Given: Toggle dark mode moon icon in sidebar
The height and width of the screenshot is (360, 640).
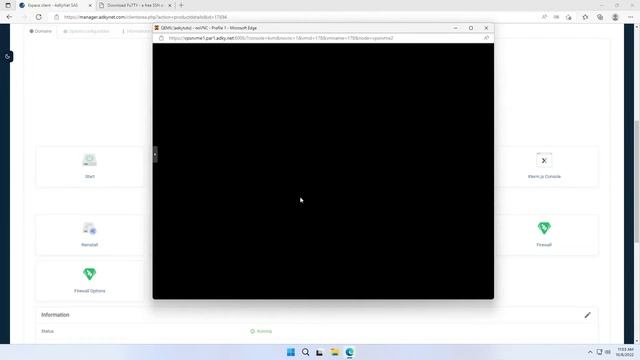Looking at the screenshot, I should [x=7, y=56].
